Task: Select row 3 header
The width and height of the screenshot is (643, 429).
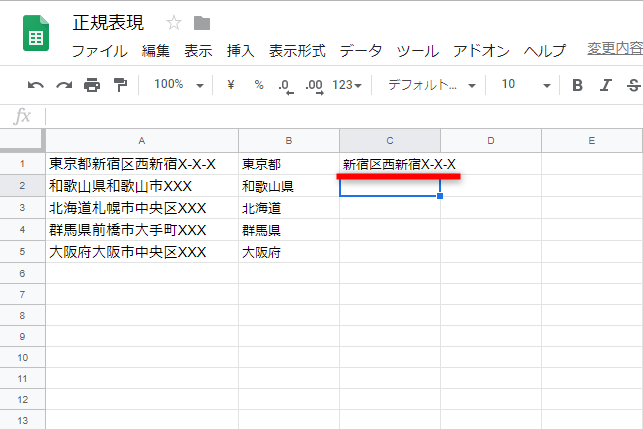Action: click(x=23, y=208)
